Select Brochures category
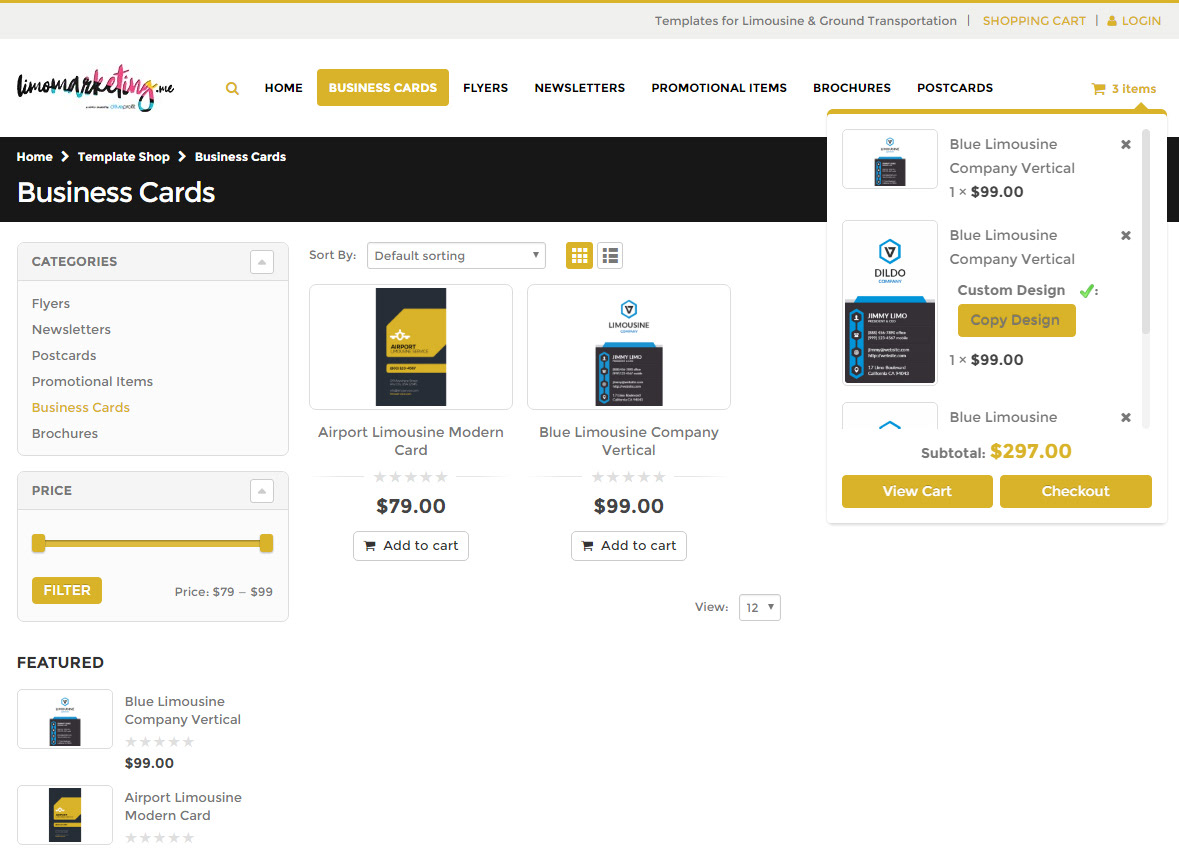This screenshot has width=1179, height=850. point(65,433)
